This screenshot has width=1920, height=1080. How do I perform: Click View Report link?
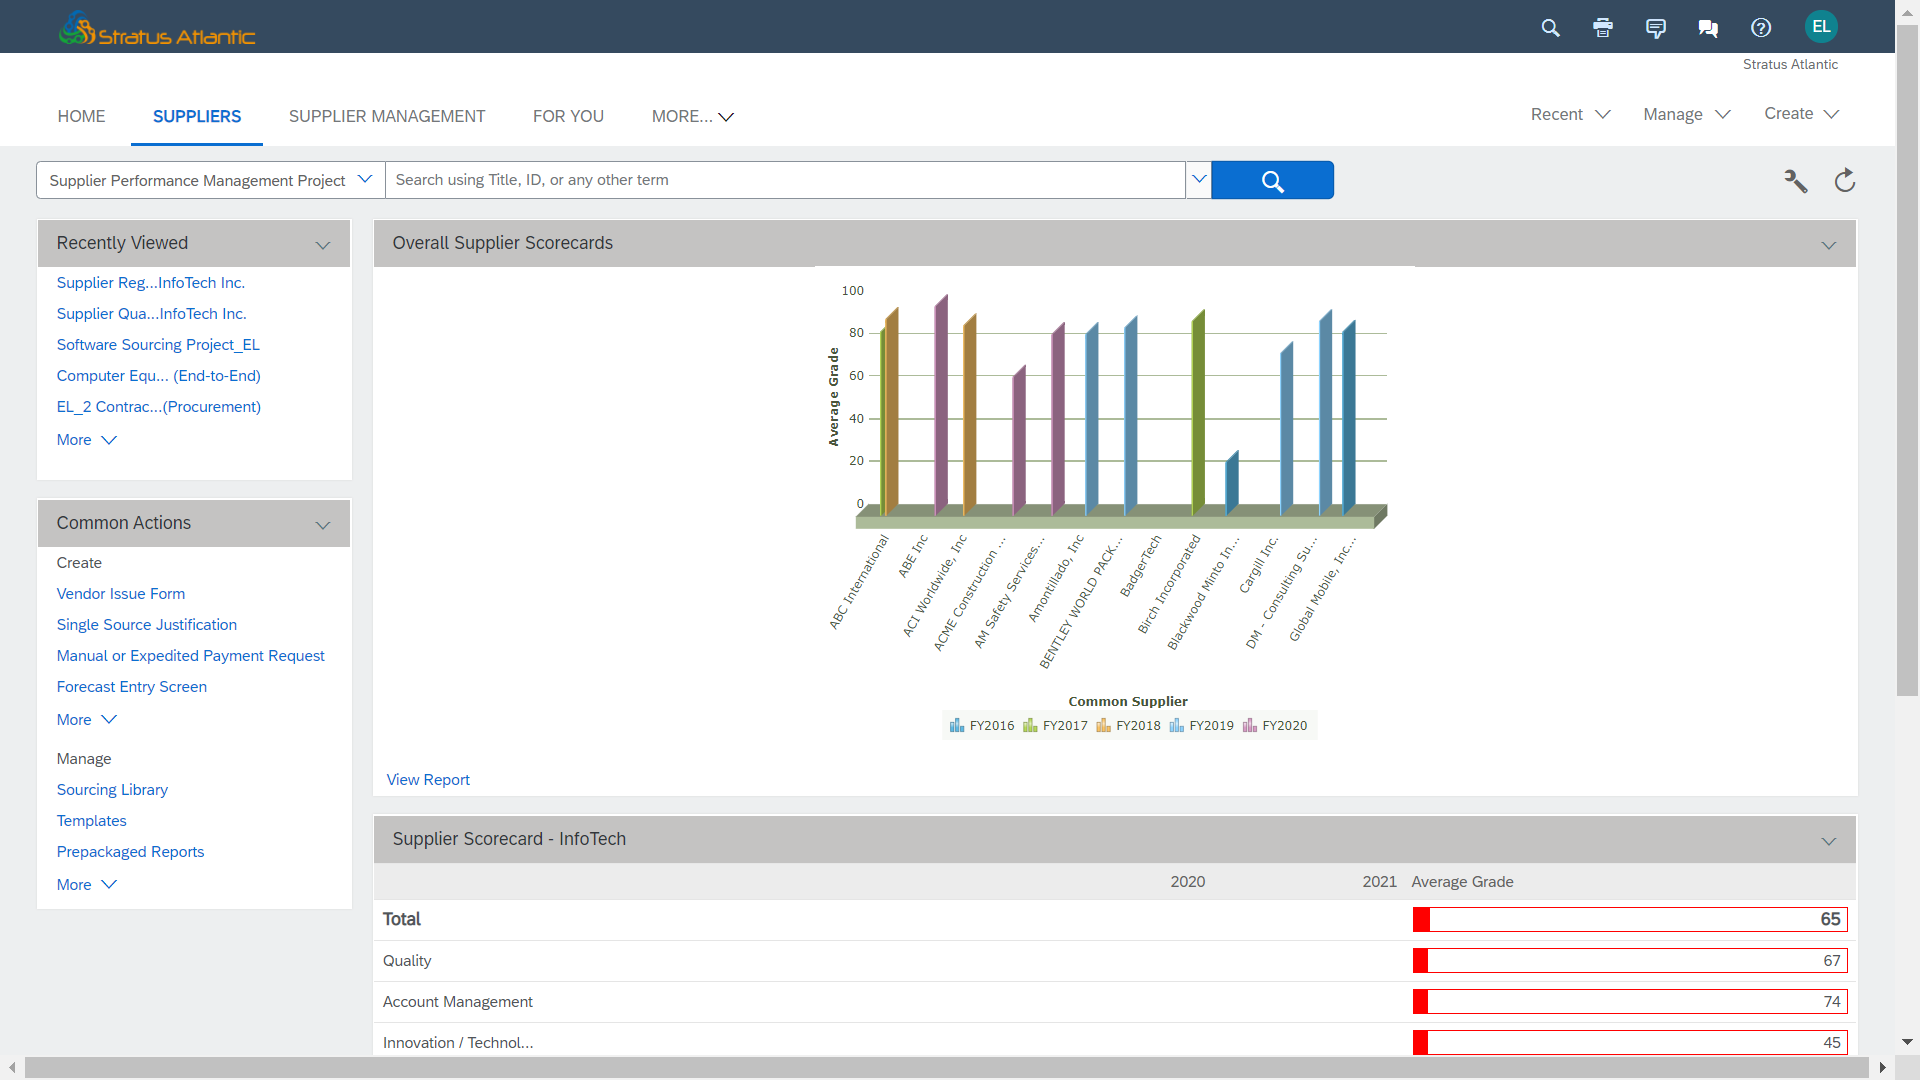click(x=428, y=780)
